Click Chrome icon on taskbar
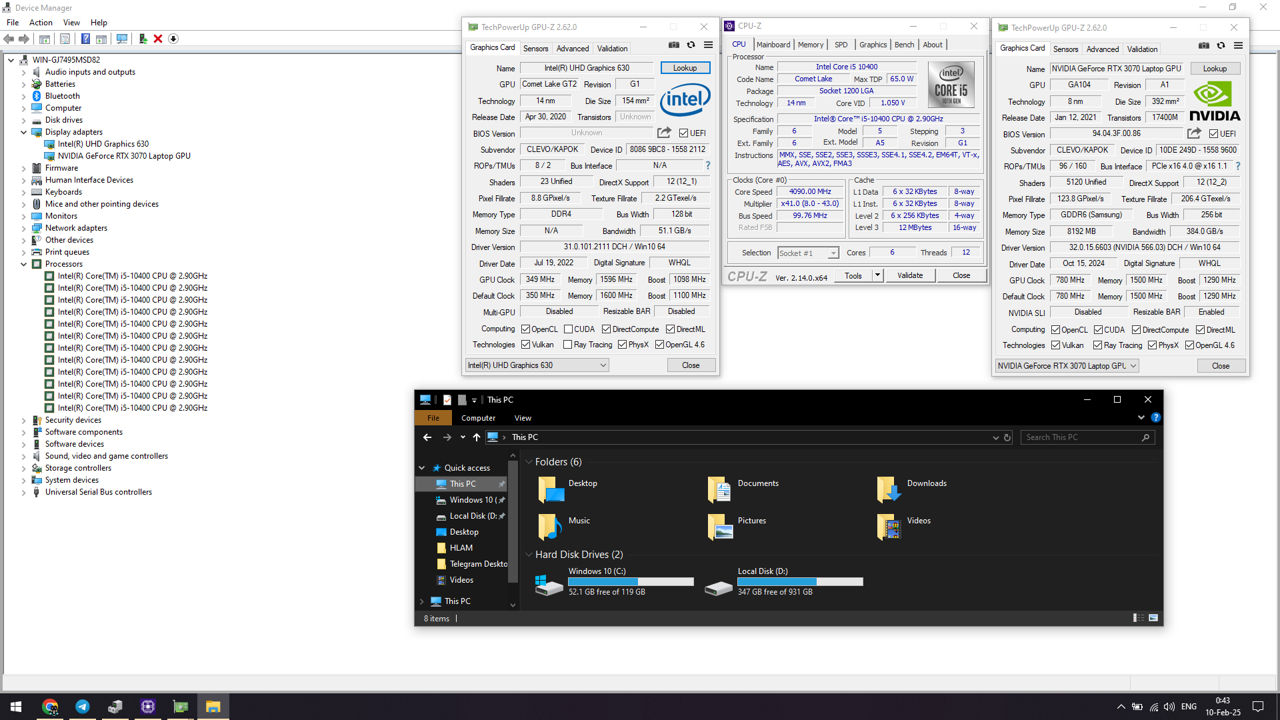This screenshot has width=1280, height=720. pos(50,706)
